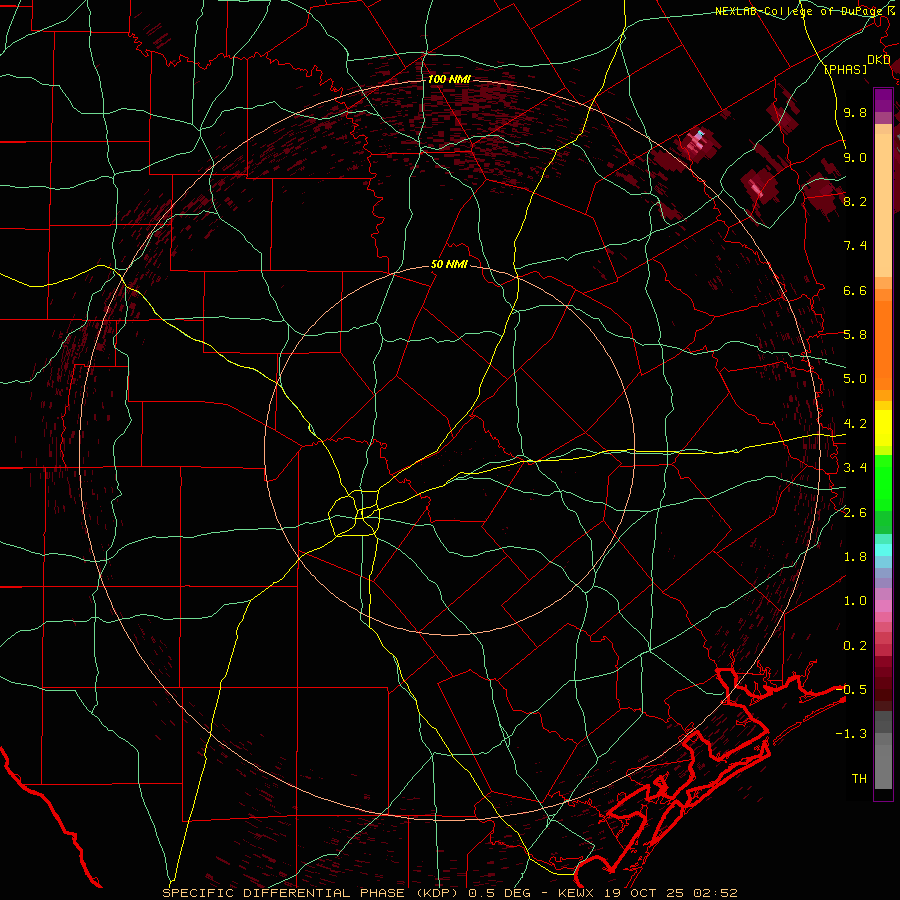The height and width of the screenshot is (900, 900).
Task: Click the -0.5 legend value
Action: tap(852, 689)
